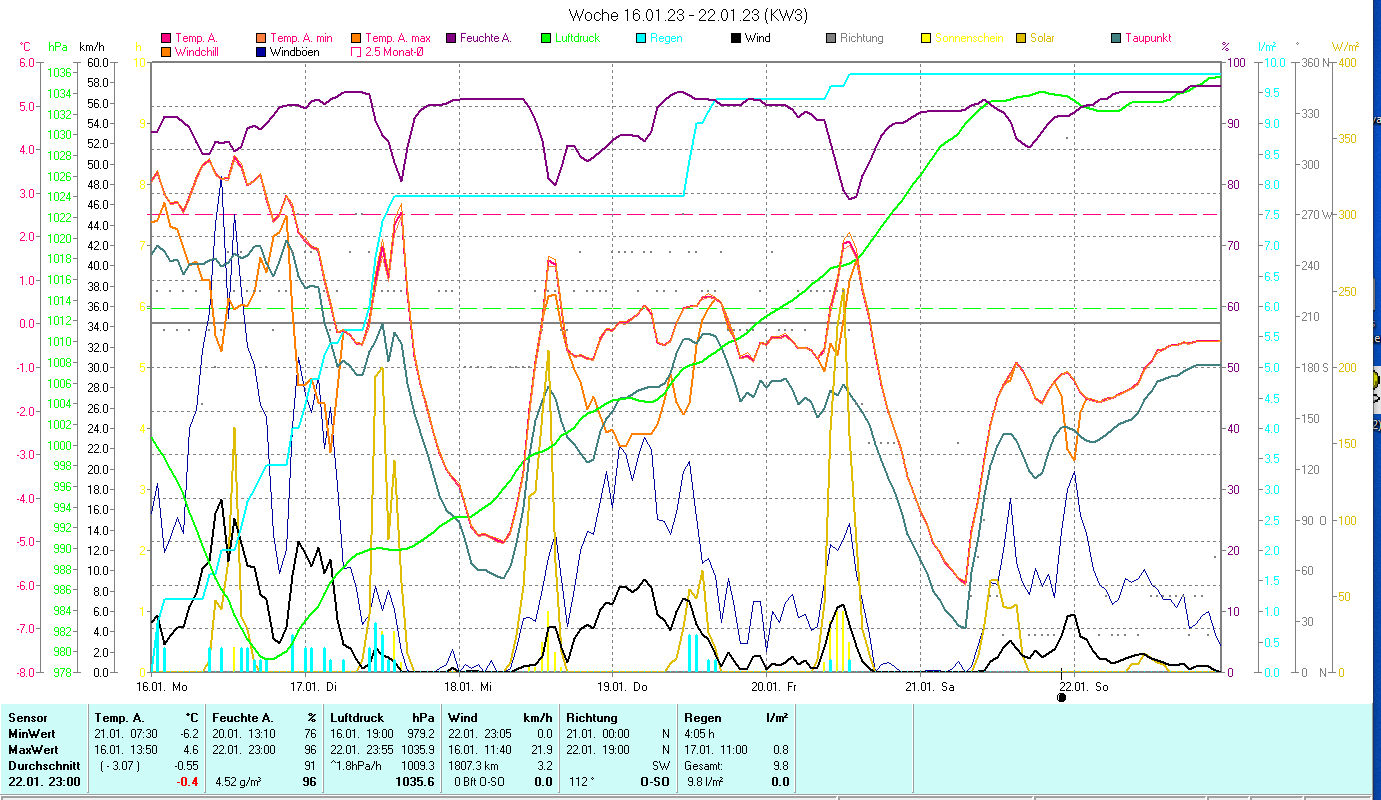
Task: Click the average temperature value '-0.55'
Action: click(187, 766)
